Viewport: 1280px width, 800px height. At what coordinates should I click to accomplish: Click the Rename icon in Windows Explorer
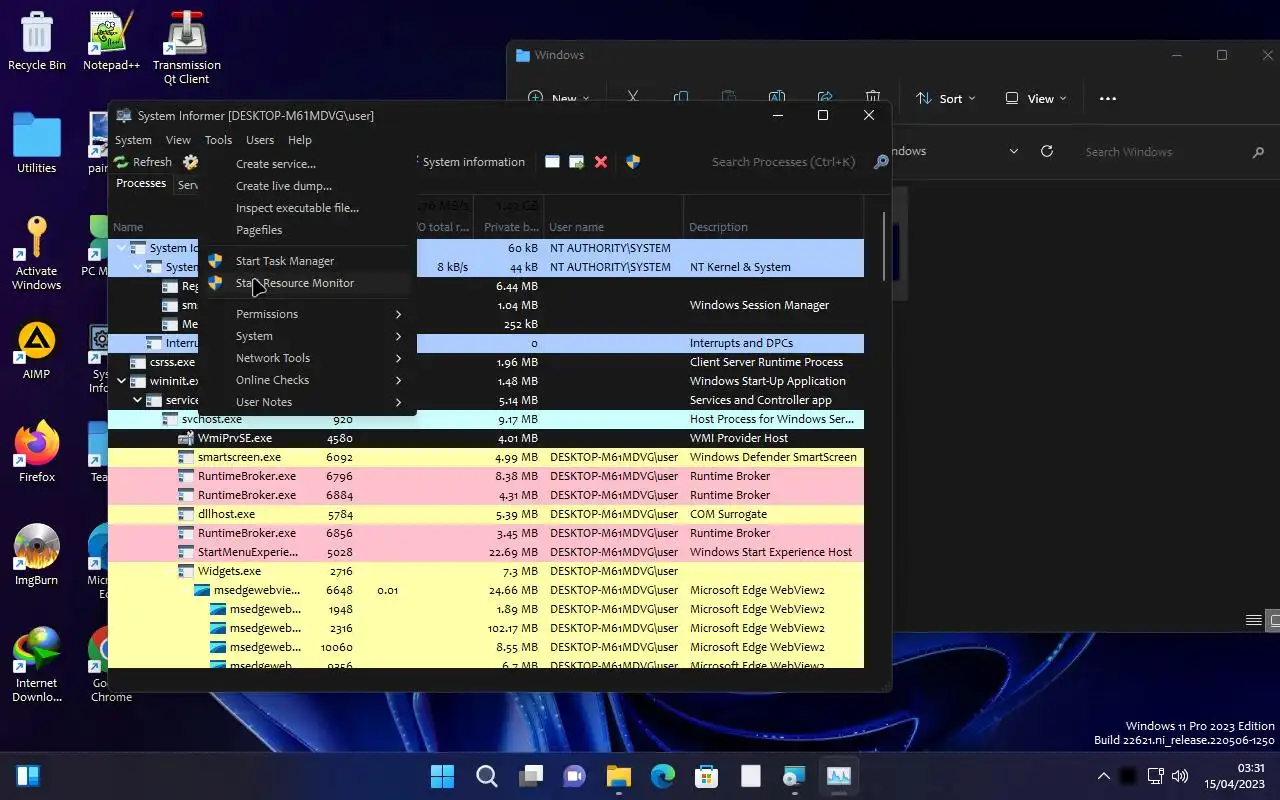click(777, 98)
